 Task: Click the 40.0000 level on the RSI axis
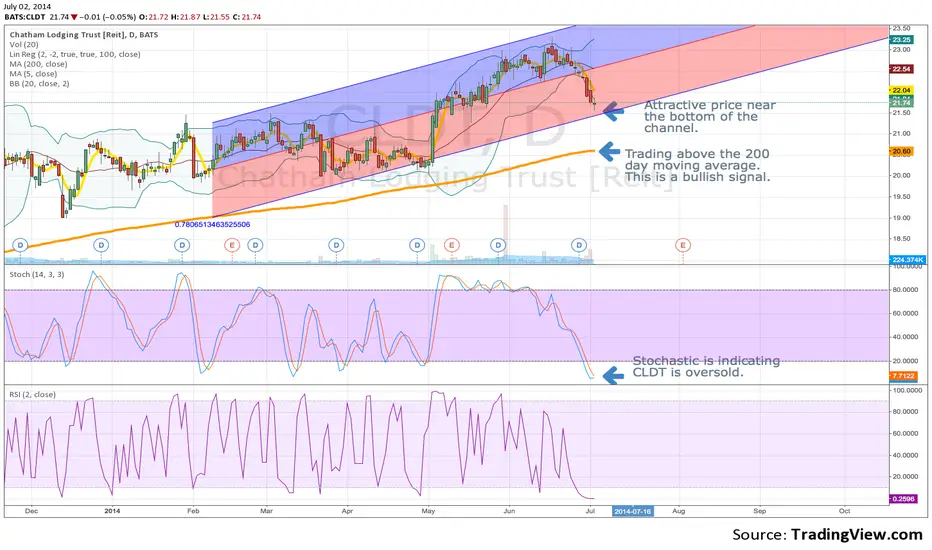click(904, 455)
